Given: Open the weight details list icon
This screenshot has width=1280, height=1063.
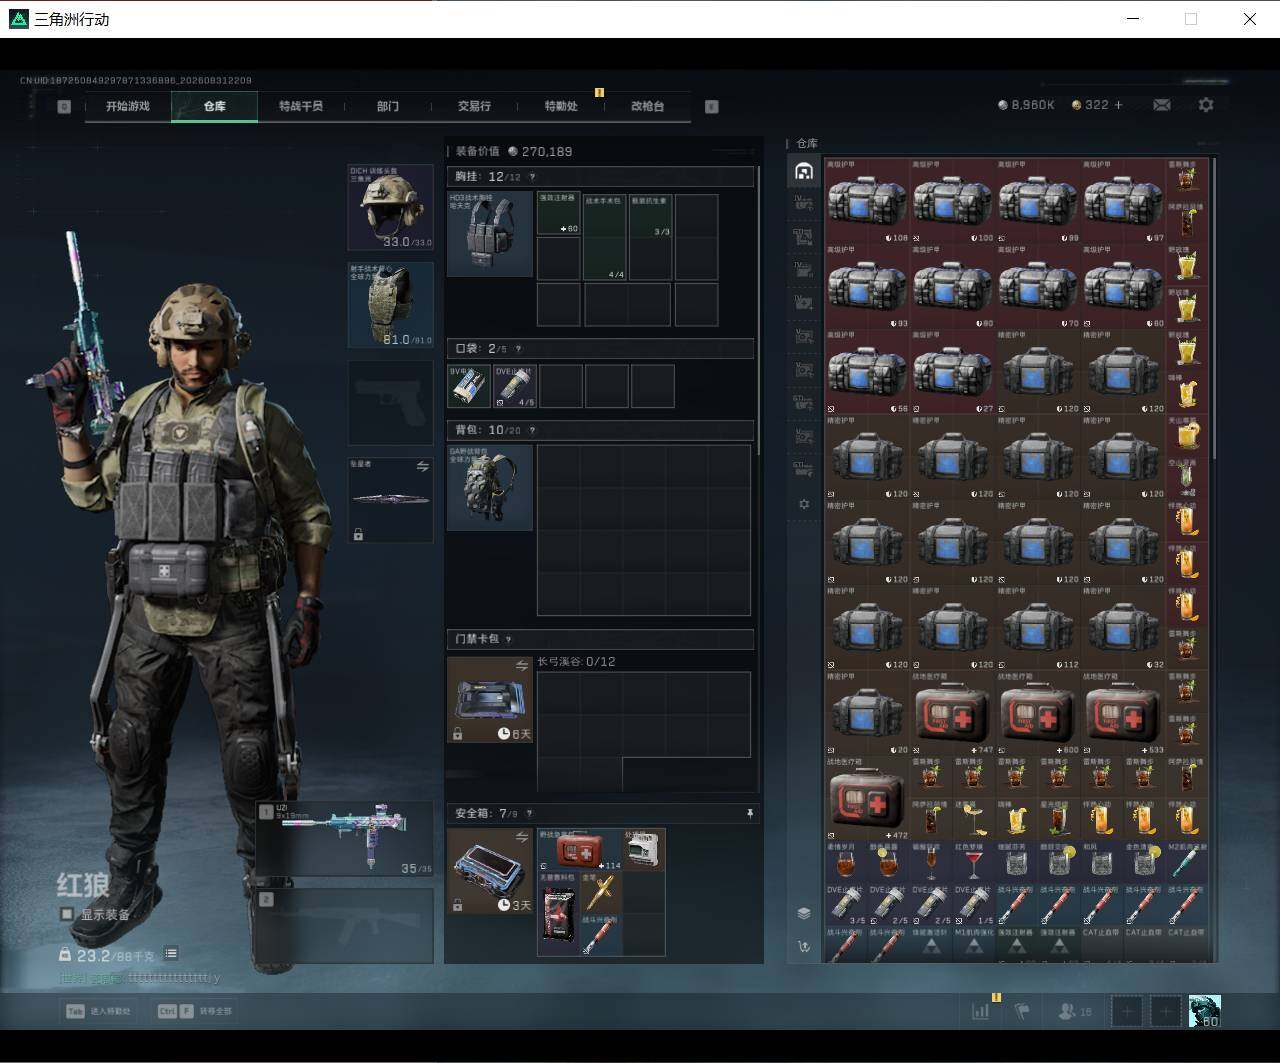Looking at the screenshot, I should tap(171, 954).
